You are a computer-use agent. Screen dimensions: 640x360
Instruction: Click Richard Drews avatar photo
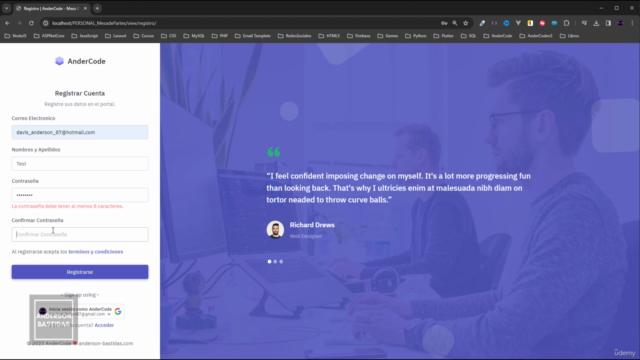tap(276, 230)
